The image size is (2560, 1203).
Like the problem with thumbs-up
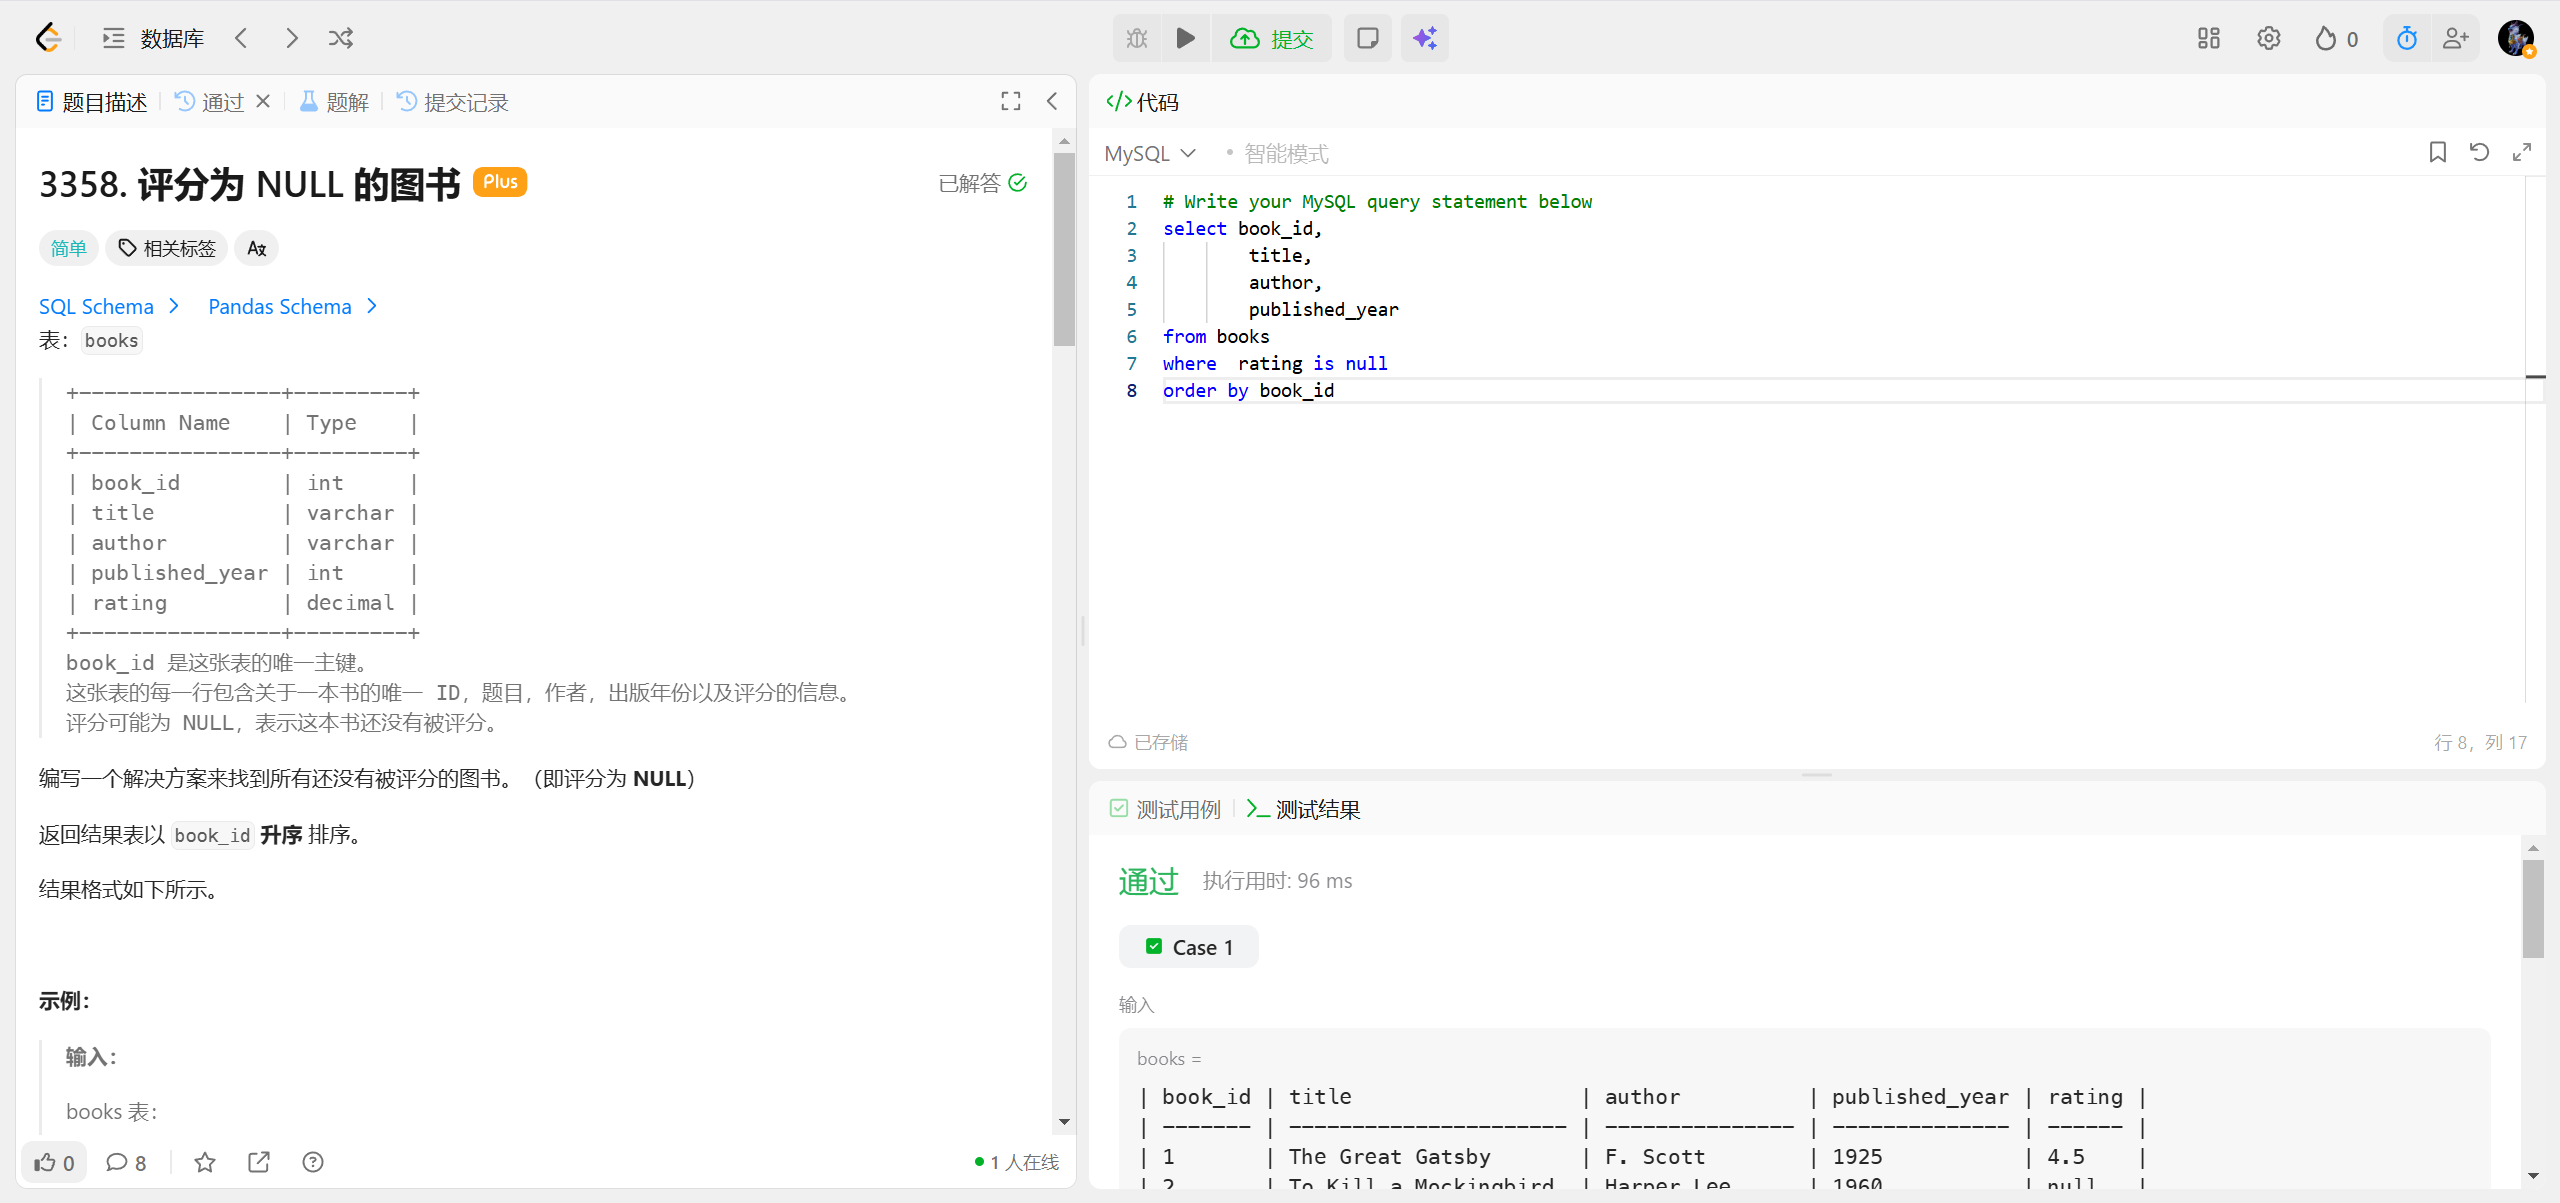pos(54,1162)
